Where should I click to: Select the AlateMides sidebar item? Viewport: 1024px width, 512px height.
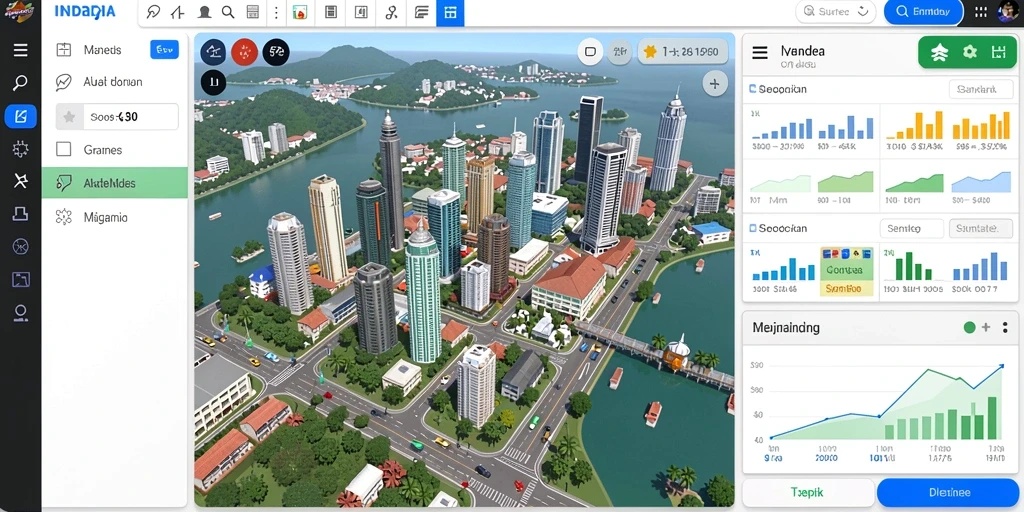click(115, 184)
